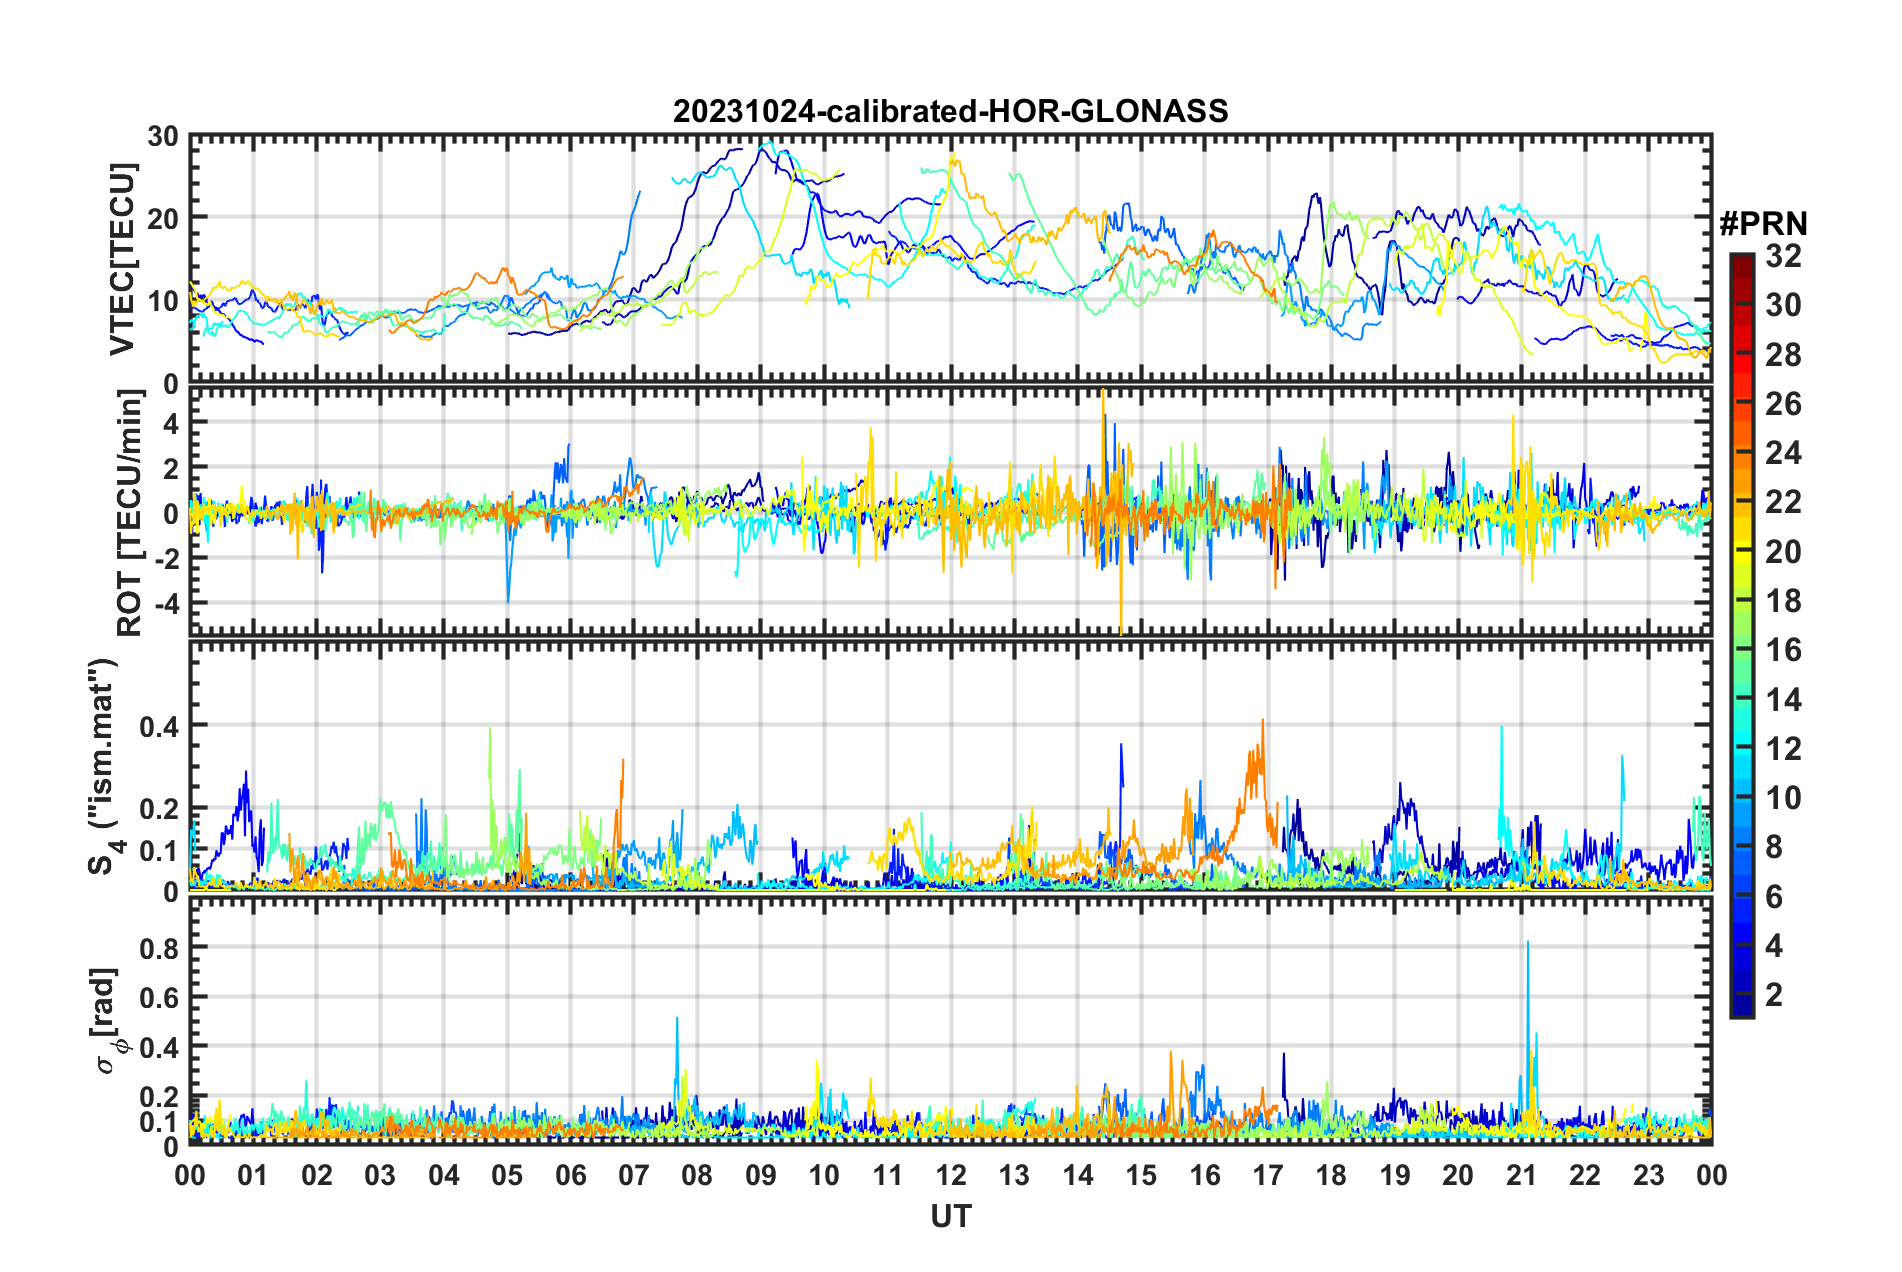Click the x-axis tick label 12

pyautogui.click(x=950, y=1174)
